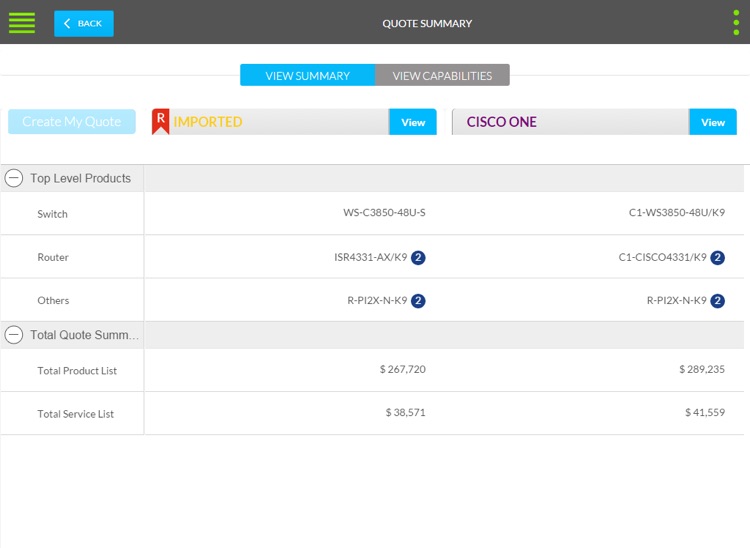Click quantity badge beside Cisco One R-PI2X-N-K9
The image size is (750, 548).
click(717, 300)
